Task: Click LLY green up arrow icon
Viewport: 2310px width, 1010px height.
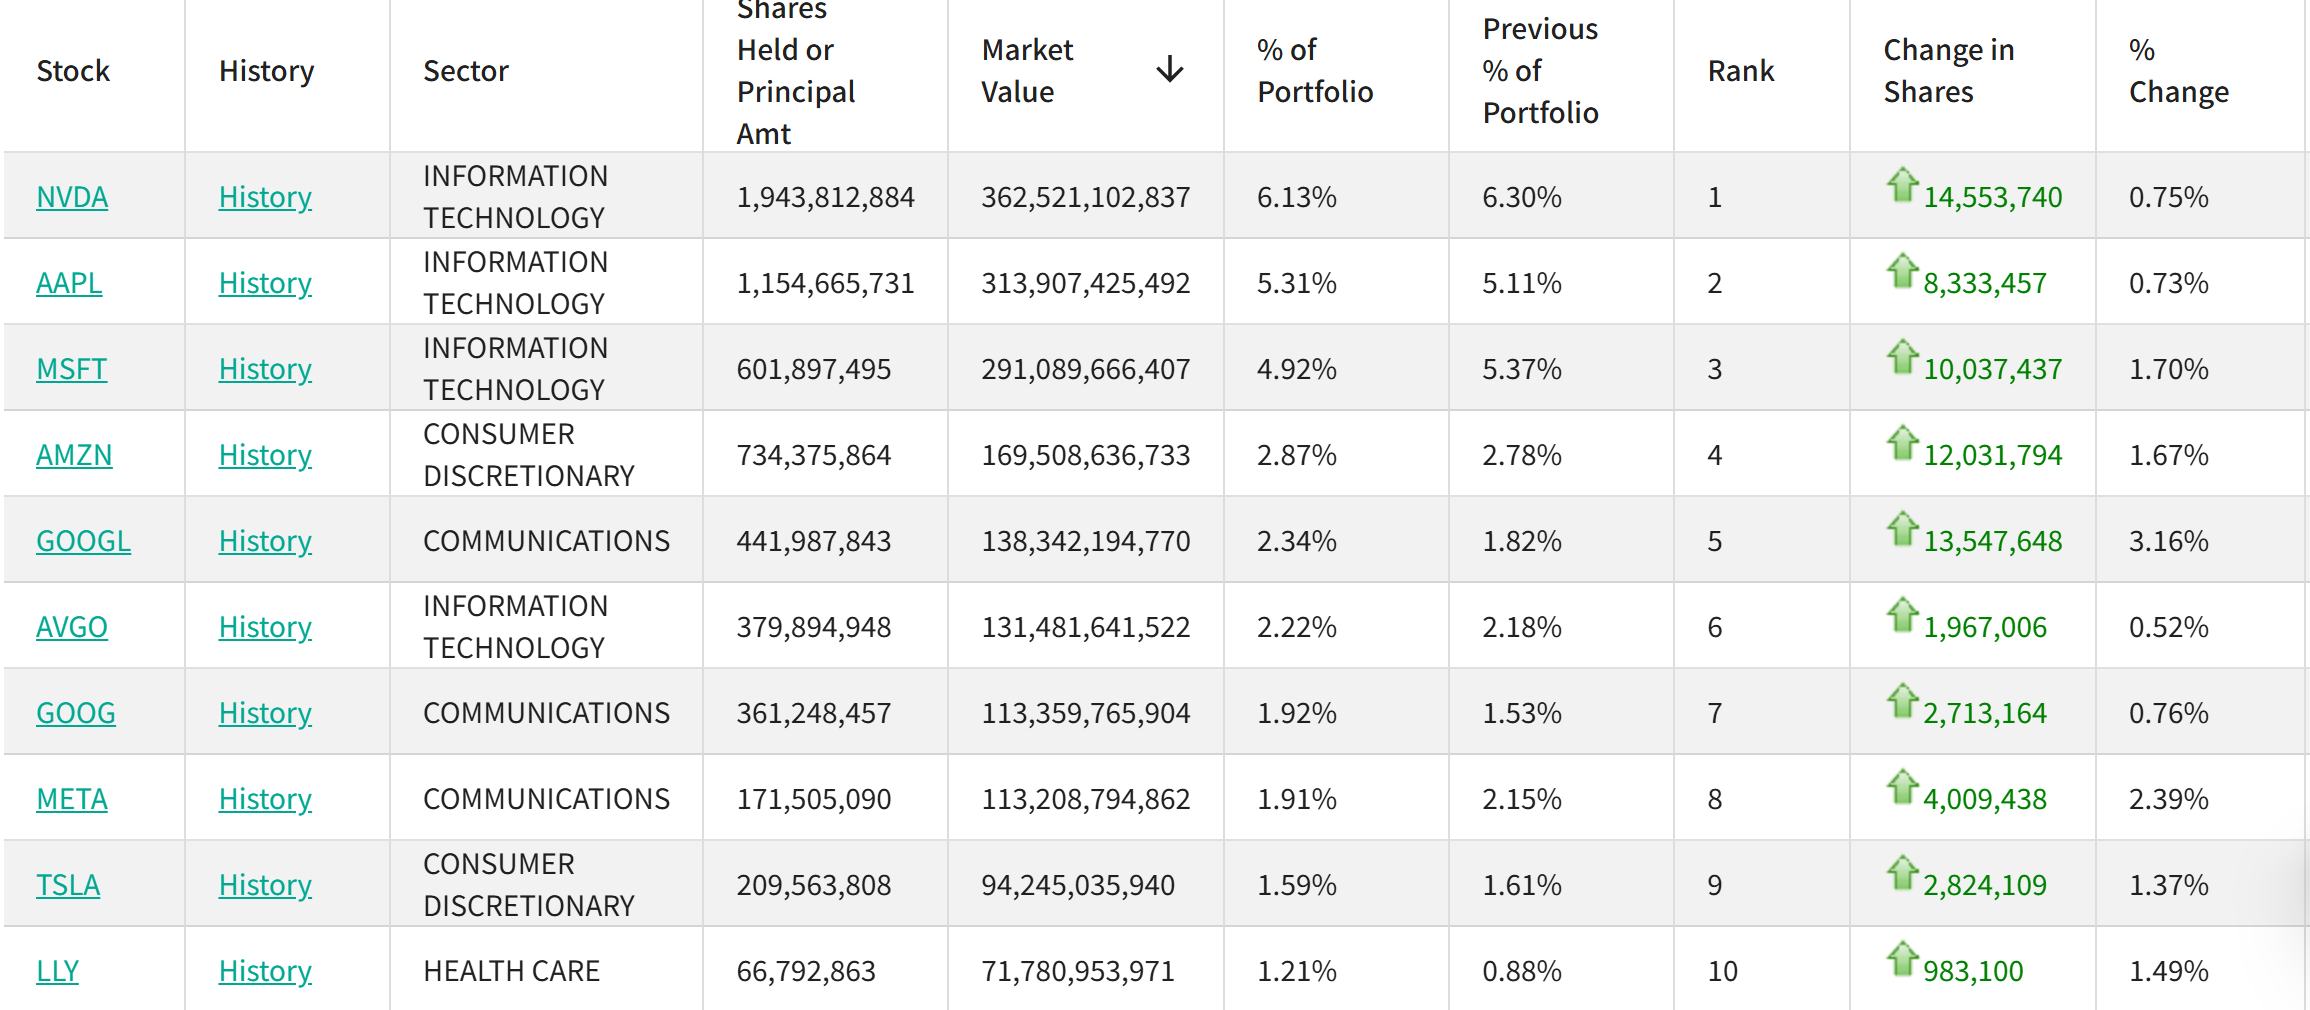Action: [x=1902, y=959]
